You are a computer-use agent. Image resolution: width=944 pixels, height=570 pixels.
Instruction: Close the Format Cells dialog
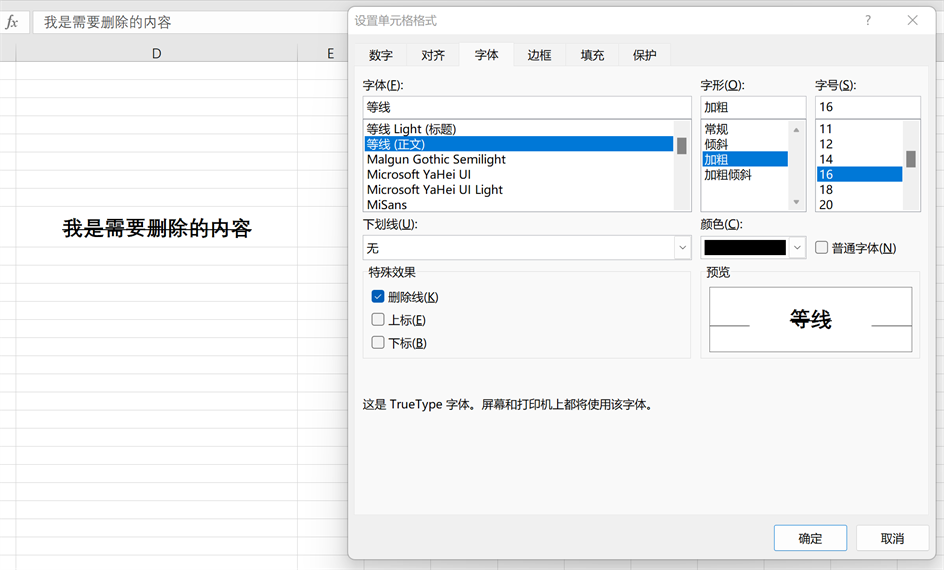(912, 20)
